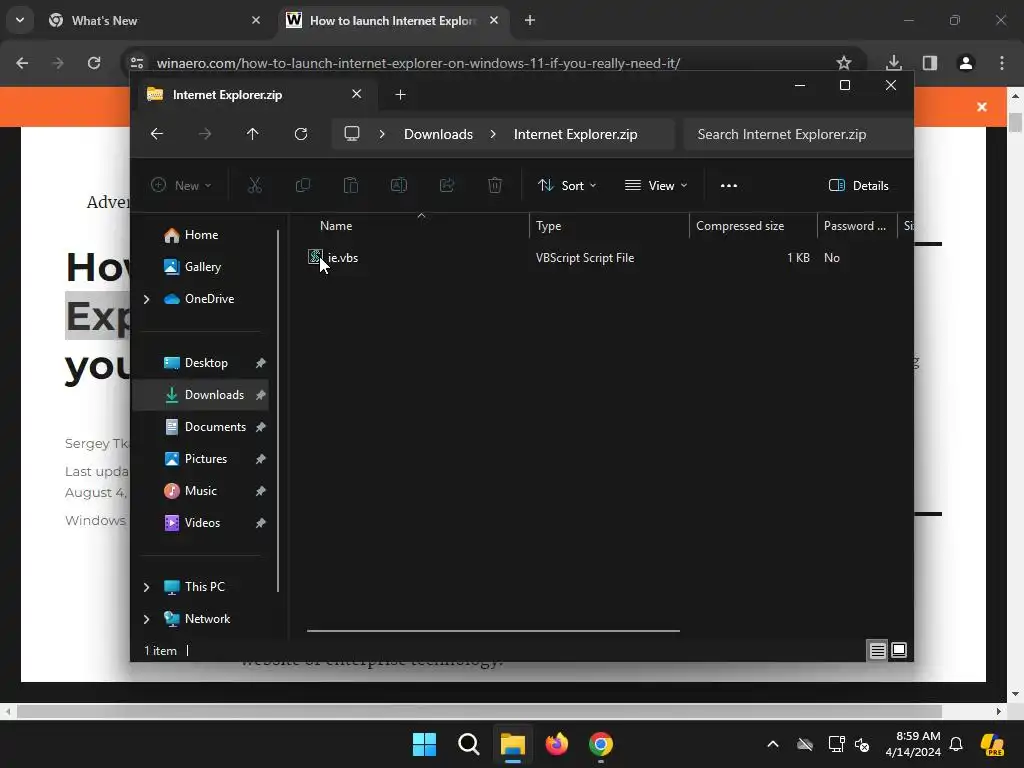Click the Paste clipboard icon

click(351, 185)
